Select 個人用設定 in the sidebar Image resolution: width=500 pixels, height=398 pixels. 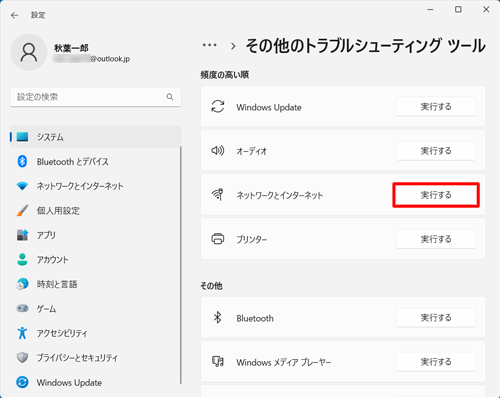click(x=96, y=210)
